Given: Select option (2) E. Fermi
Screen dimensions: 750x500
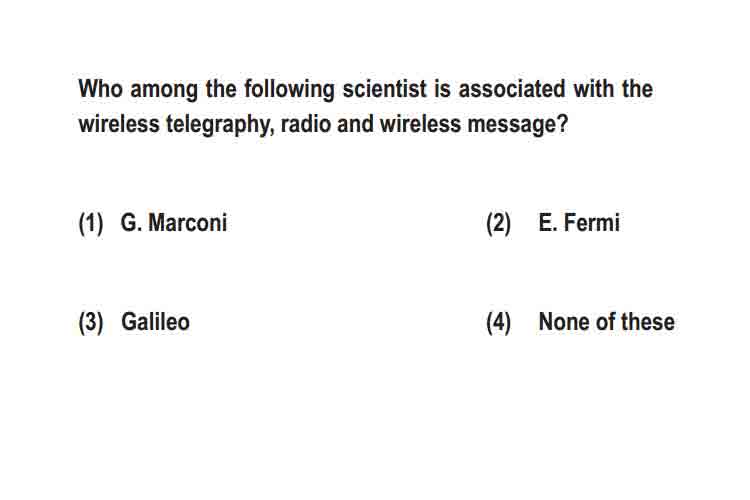Looking at the screenshot, I should pyautogui.click(x=553, y=223).
